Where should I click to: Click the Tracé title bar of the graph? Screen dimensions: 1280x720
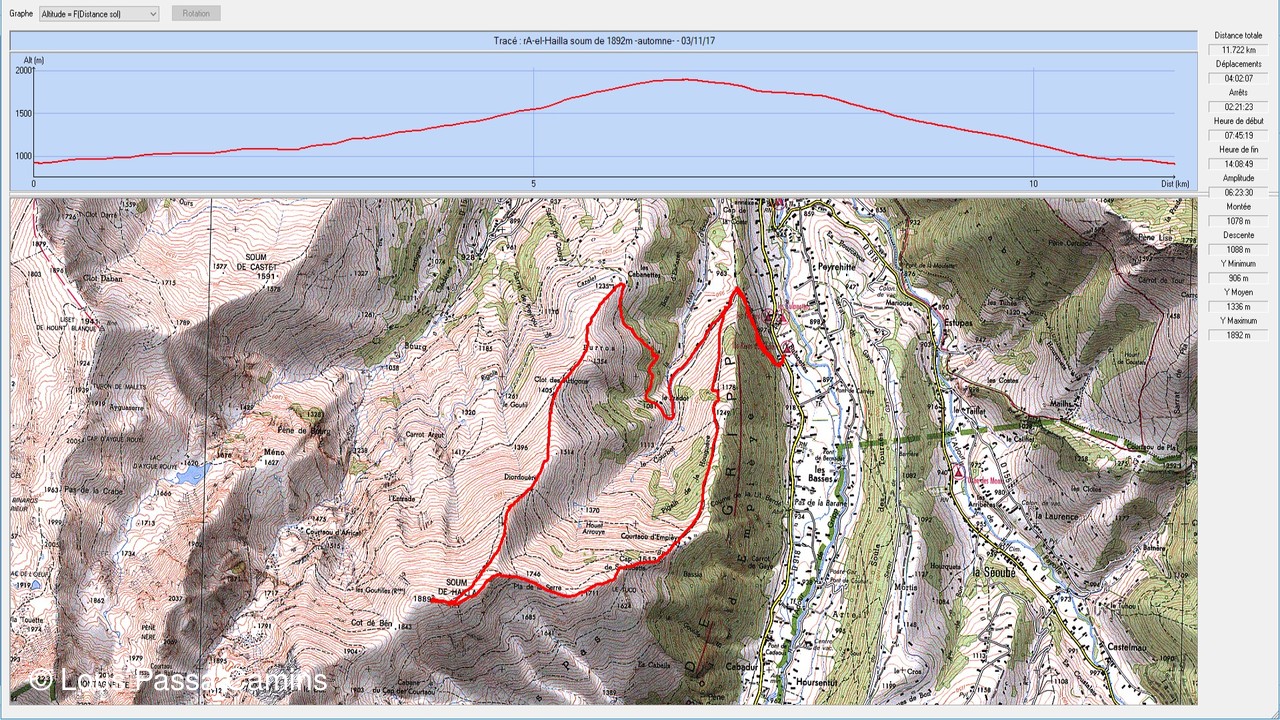point(603,41)
